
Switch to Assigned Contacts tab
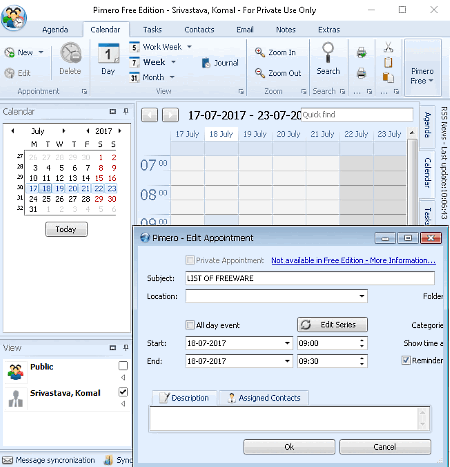click(x=264, y=398)
